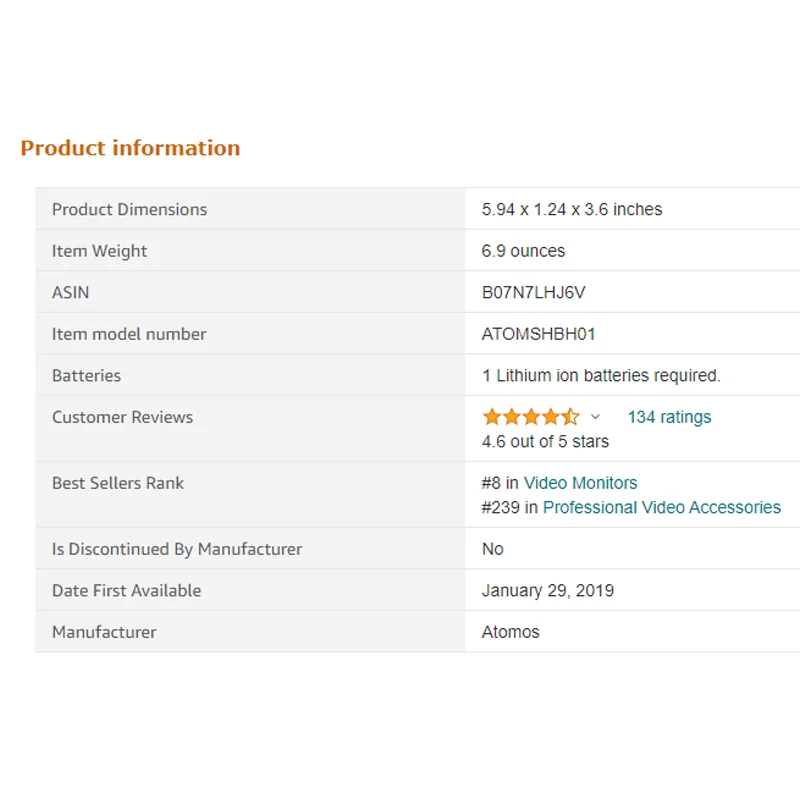Click the Is Discontinued By Manufacturer label

(177, 549)
